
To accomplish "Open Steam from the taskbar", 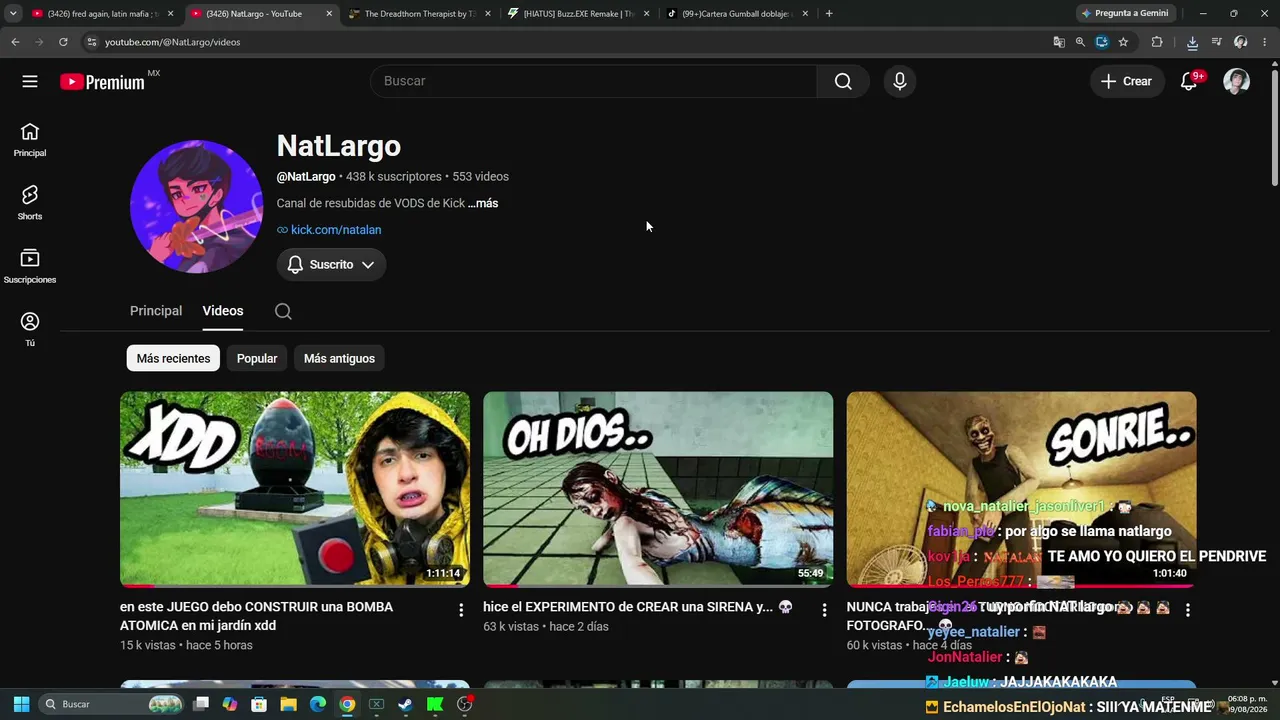I will [x=405, y=704].
